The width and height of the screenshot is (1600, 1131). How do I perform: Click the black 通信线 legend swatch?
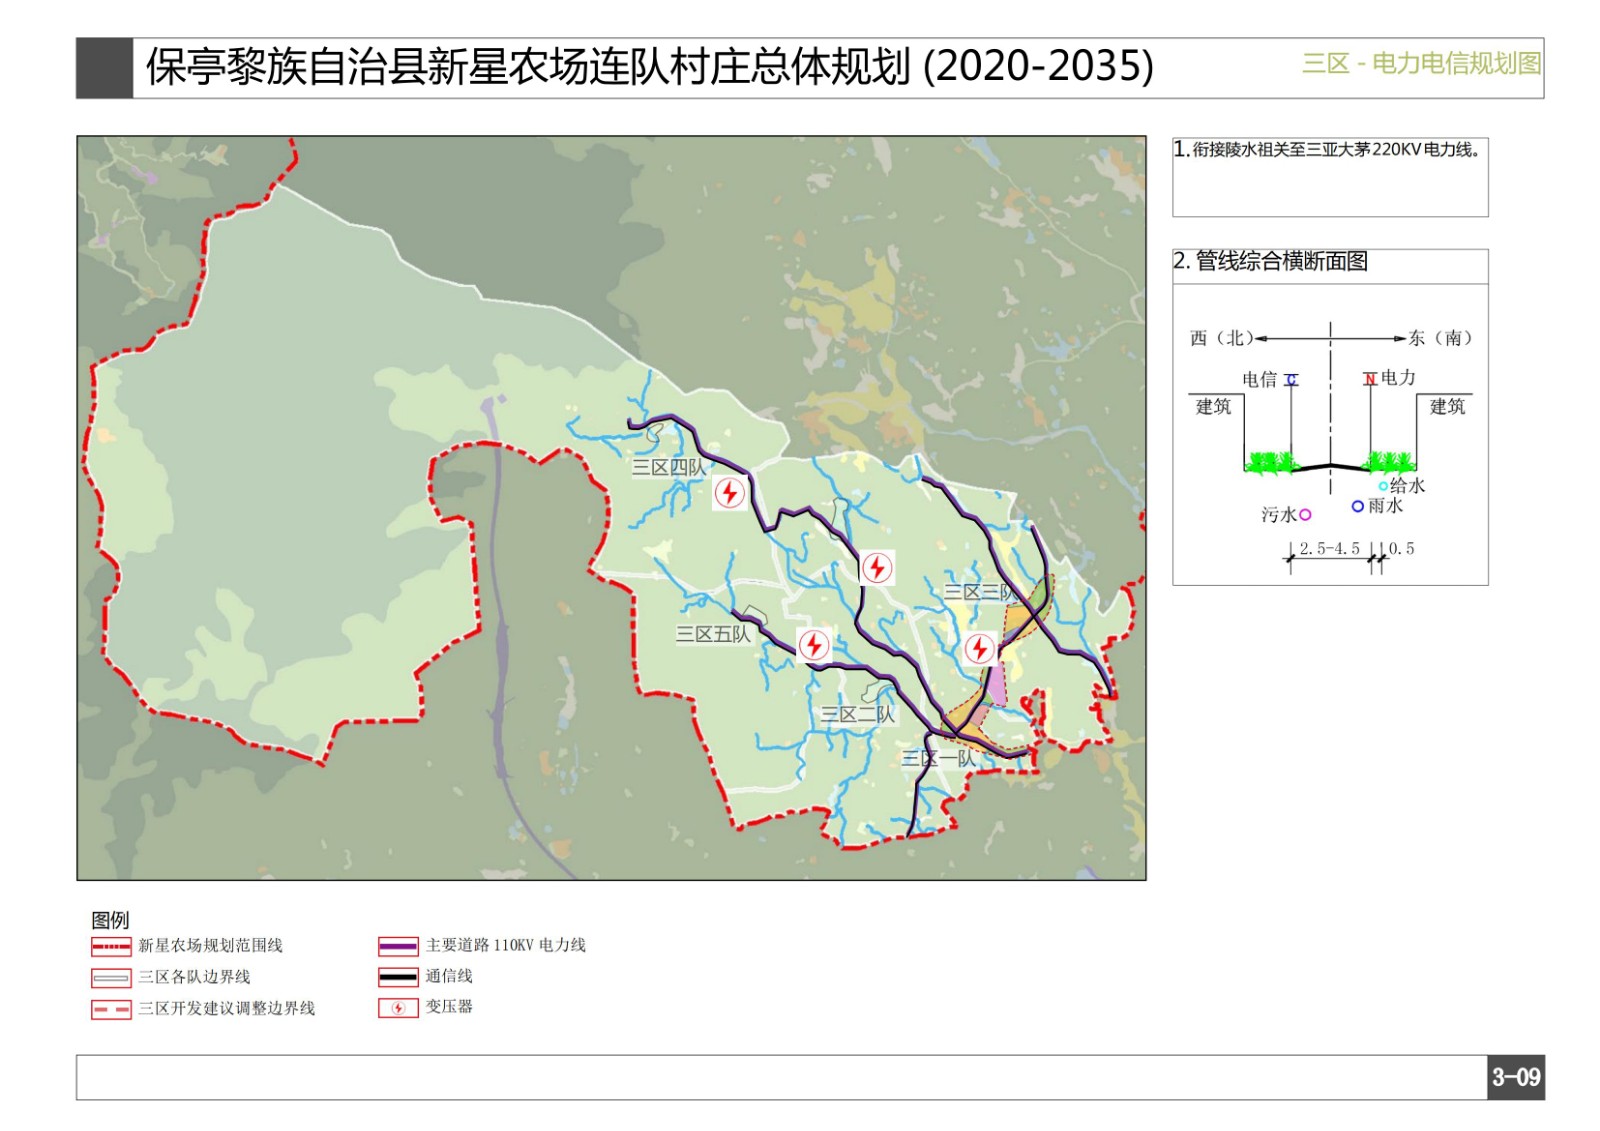pyautogui.click(x=398, y=977)
